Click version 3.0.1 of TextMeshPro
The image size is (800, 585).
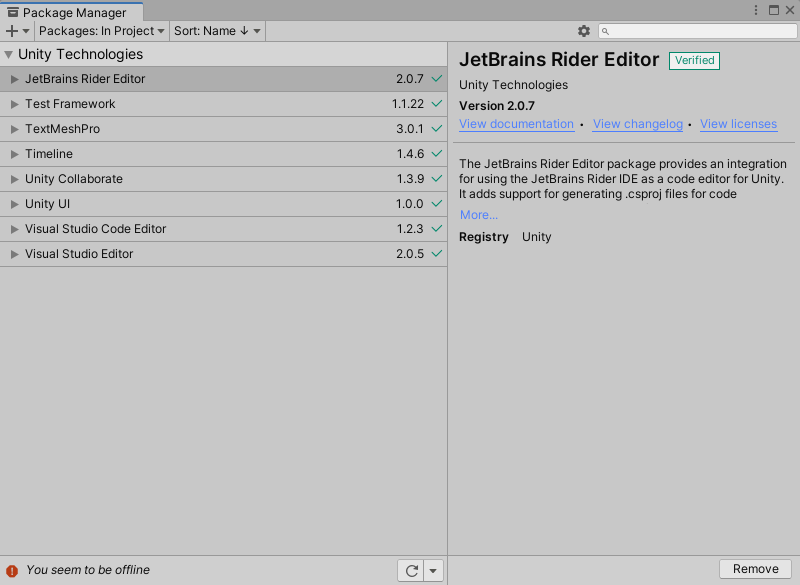tap(410, 129)
